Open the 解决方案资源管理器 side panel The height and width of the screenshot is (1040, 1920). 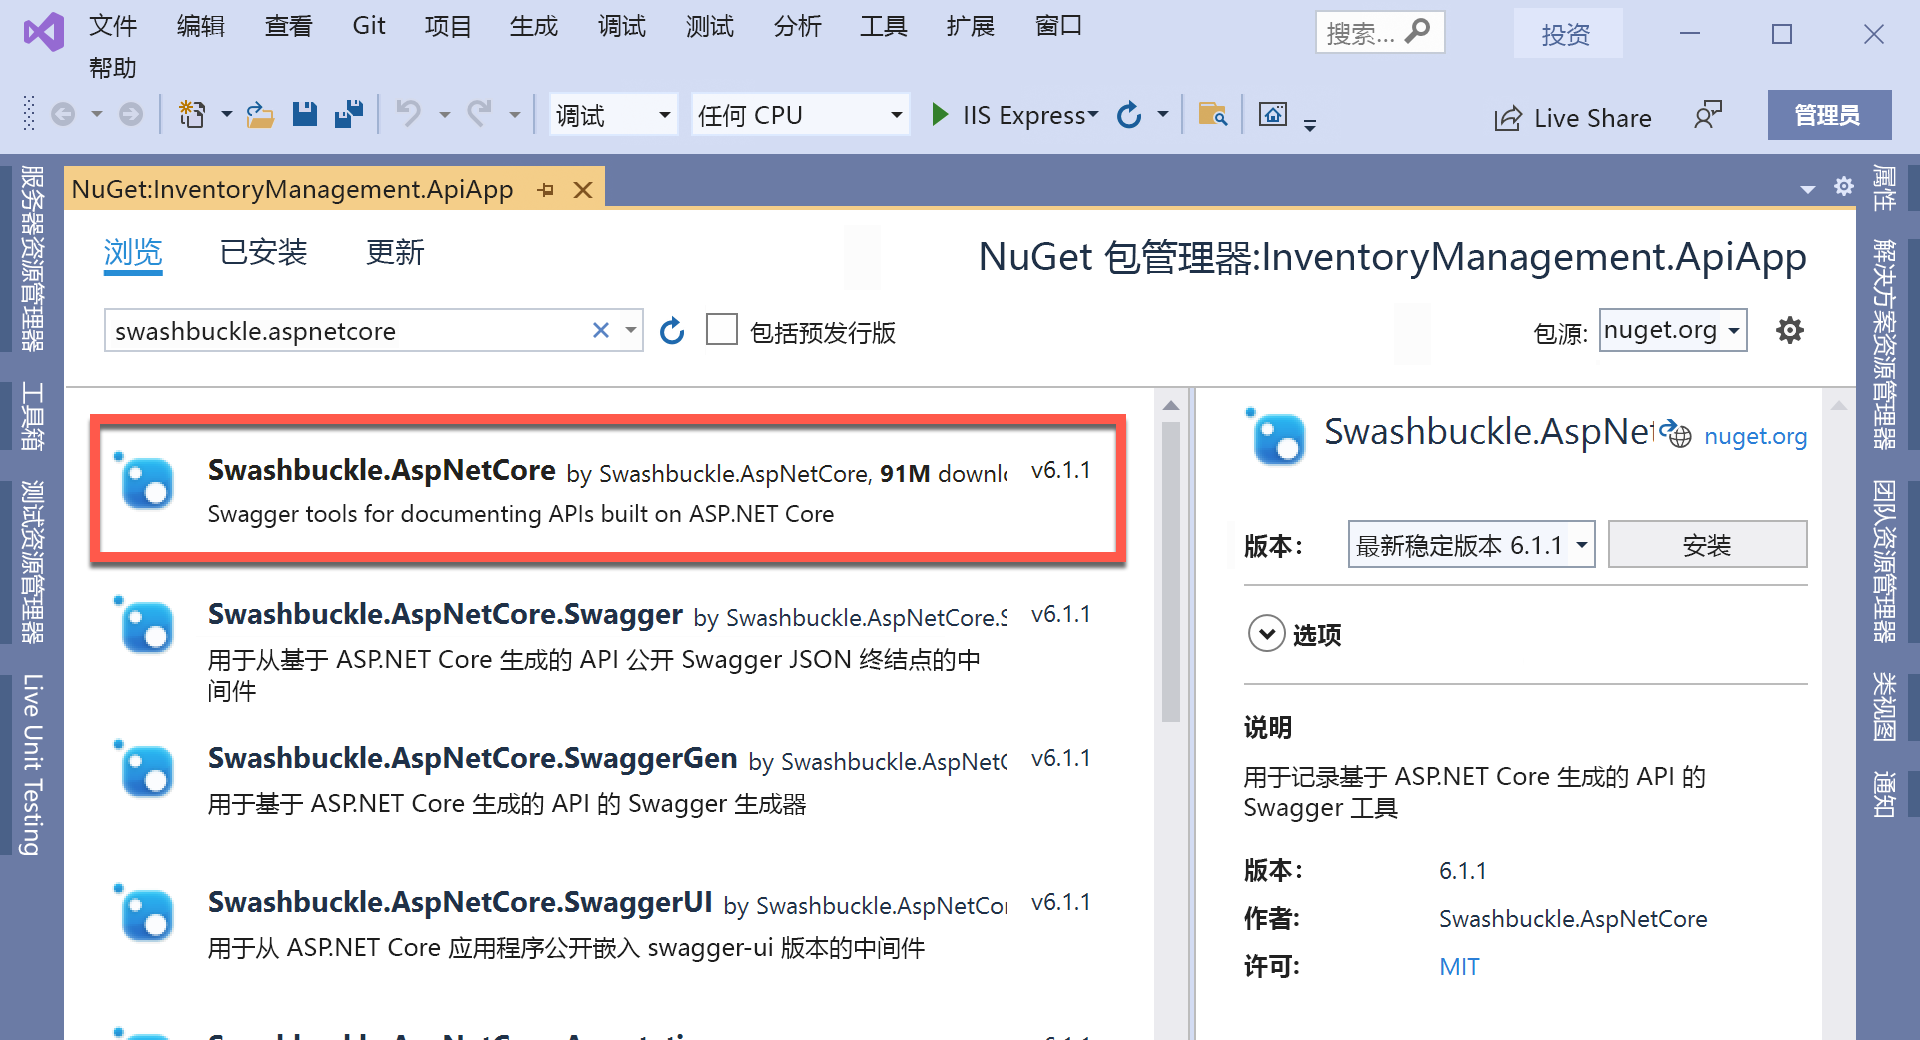coord(1886,344)
